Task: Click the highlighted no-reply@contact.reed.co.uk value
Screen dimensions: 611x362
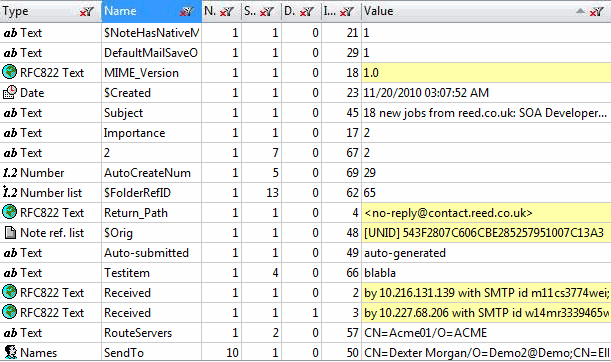Action: [448, 213]
